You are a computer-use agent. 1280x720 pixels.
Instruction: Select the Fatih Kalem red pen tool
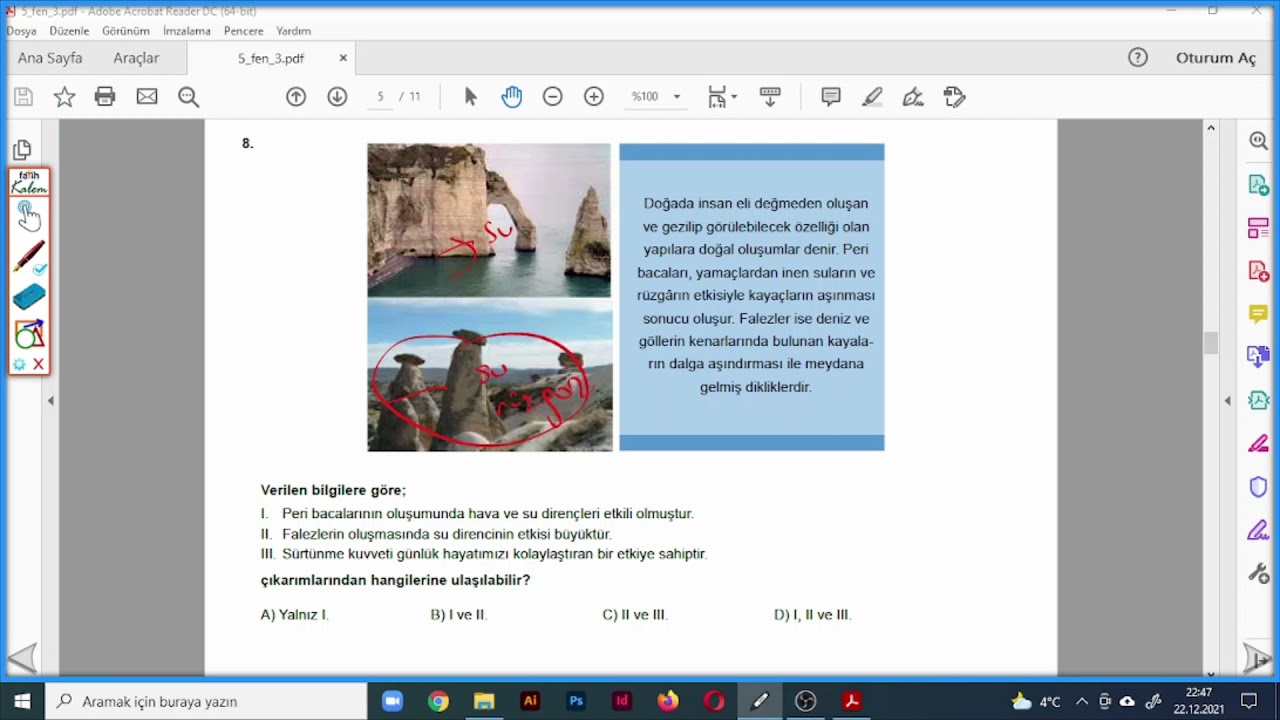click(29, 256)
